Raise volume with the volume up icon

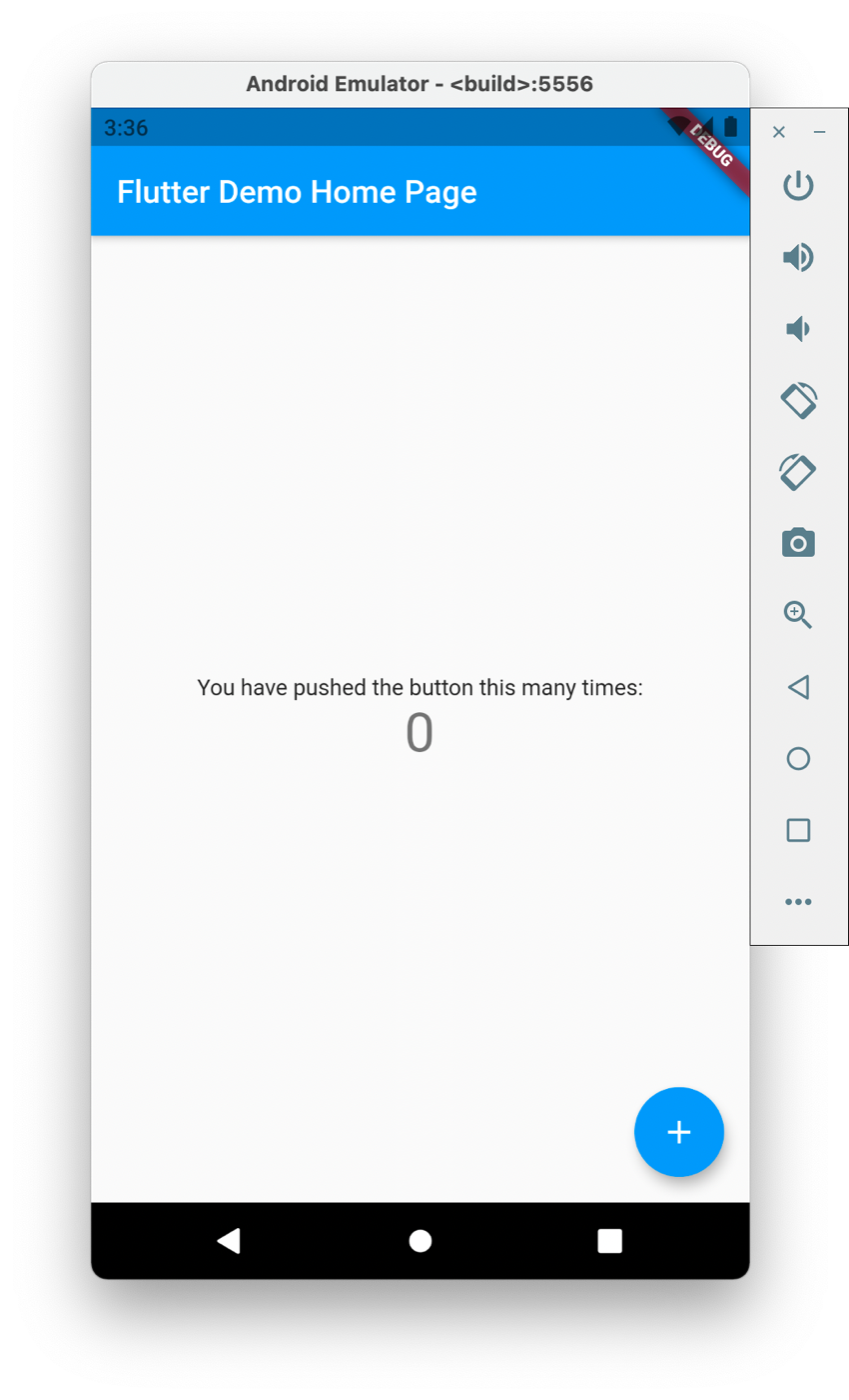pos(798,258)
